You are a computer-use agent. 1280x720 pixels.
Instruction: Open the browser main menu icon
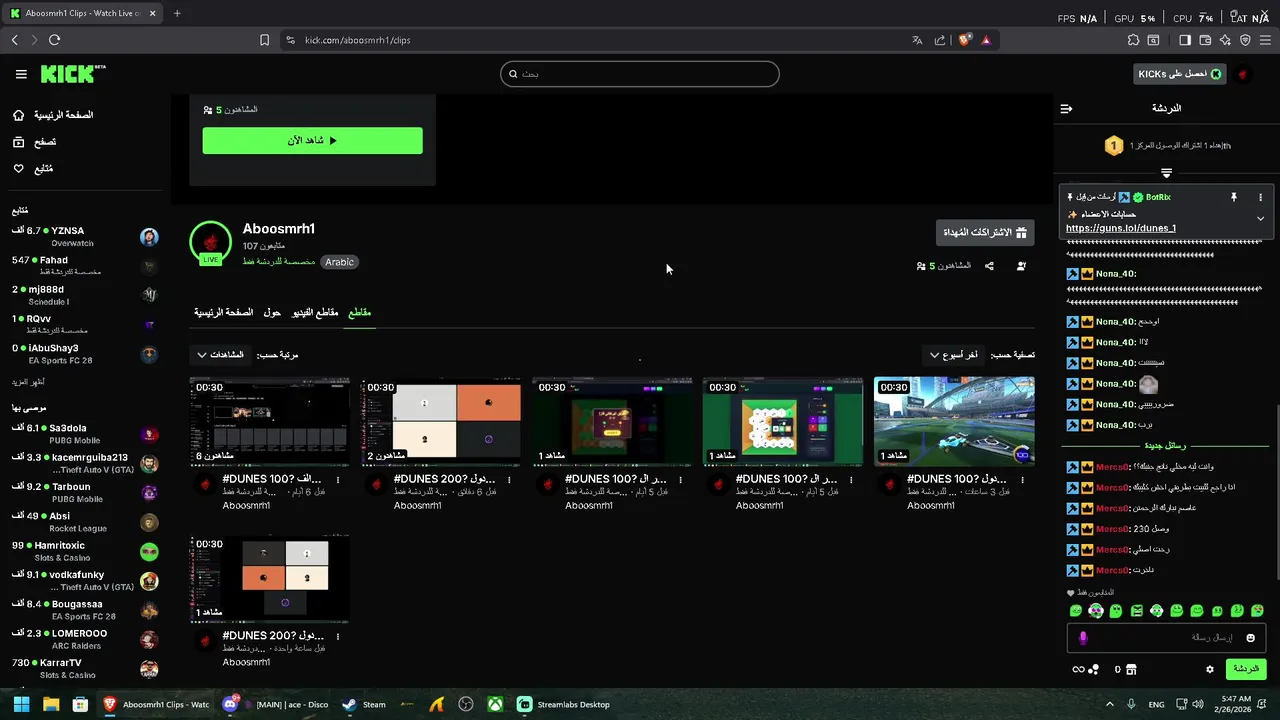[x=1266, y=40]
